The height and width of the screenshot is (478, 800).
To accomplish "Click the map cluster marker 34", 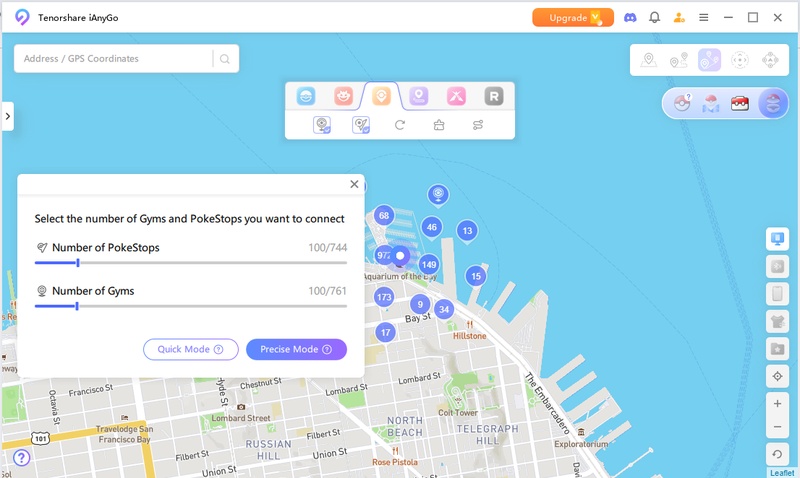I will click(444, 309).
